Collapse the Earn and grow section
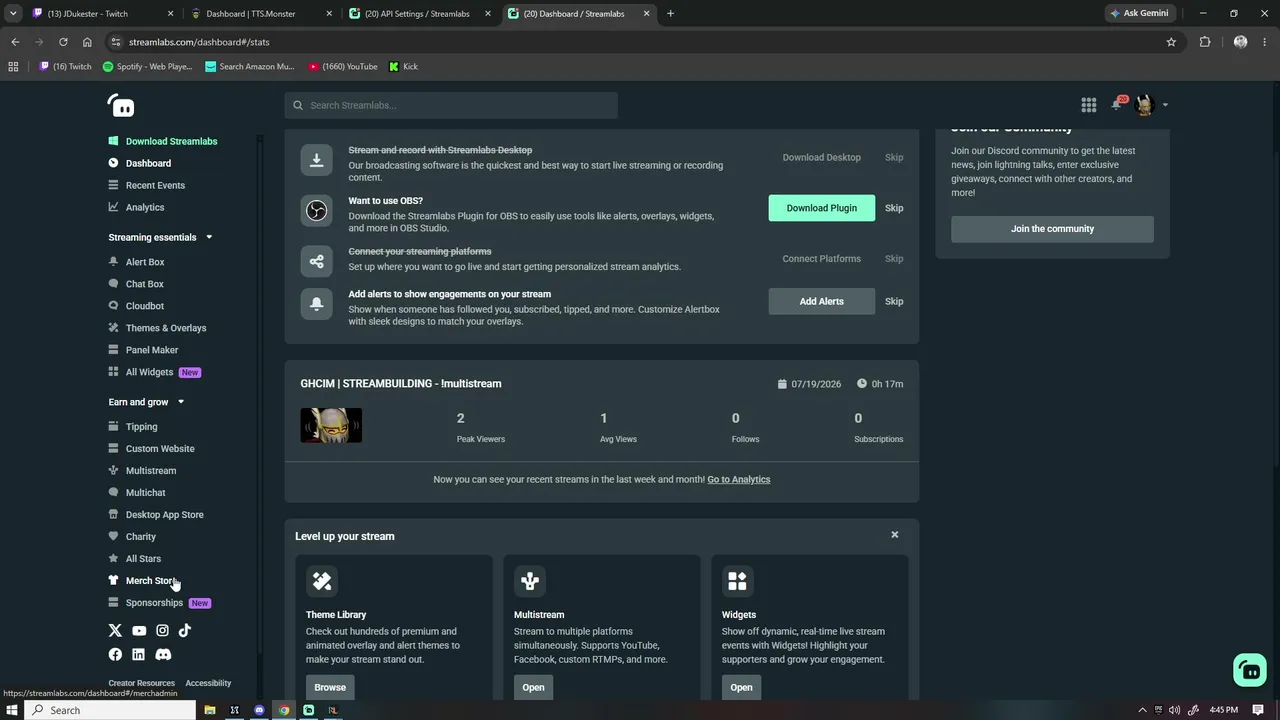The image size is (1280, 720). (x=181, y=402)
